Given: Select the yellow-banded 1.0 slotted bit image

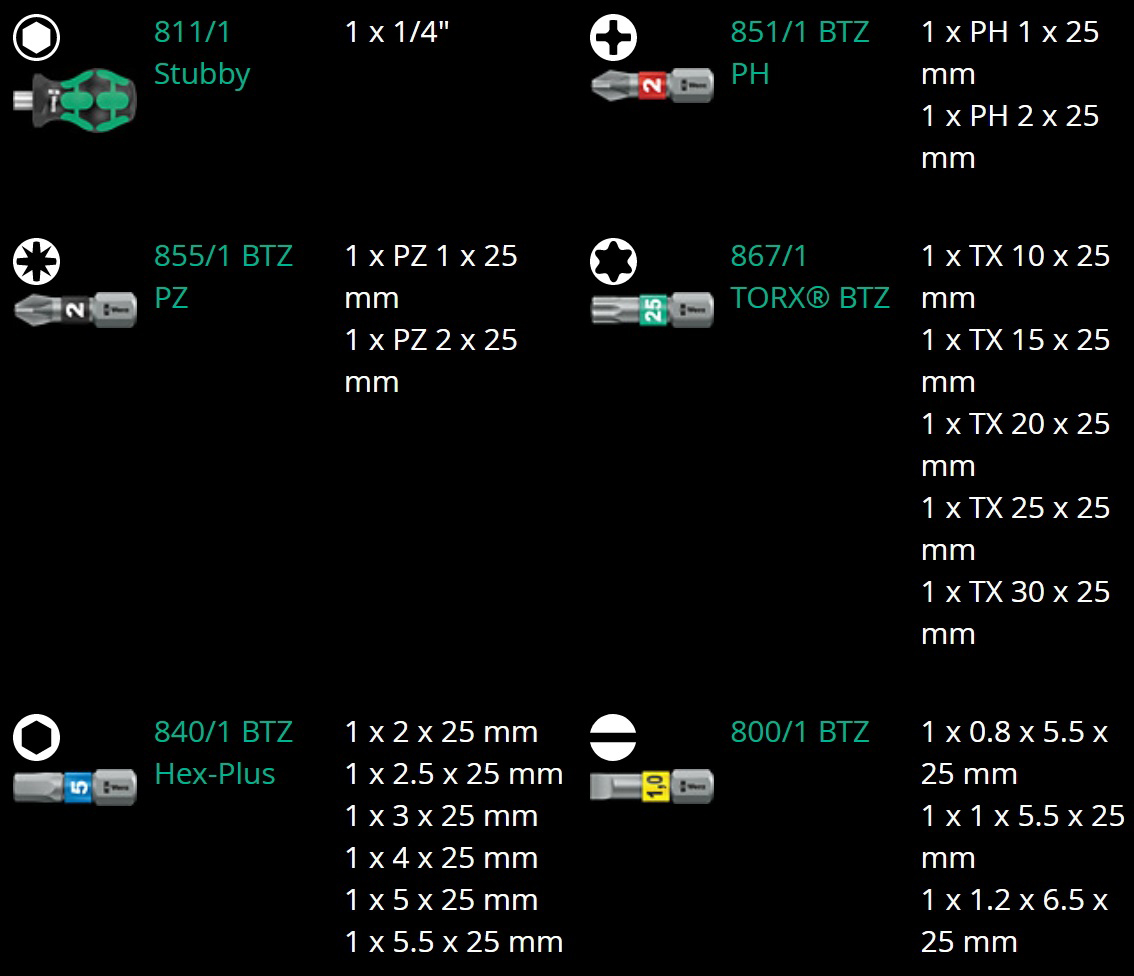Looking at the screenshot, I should pyautogui.click(x=652, y=786).
